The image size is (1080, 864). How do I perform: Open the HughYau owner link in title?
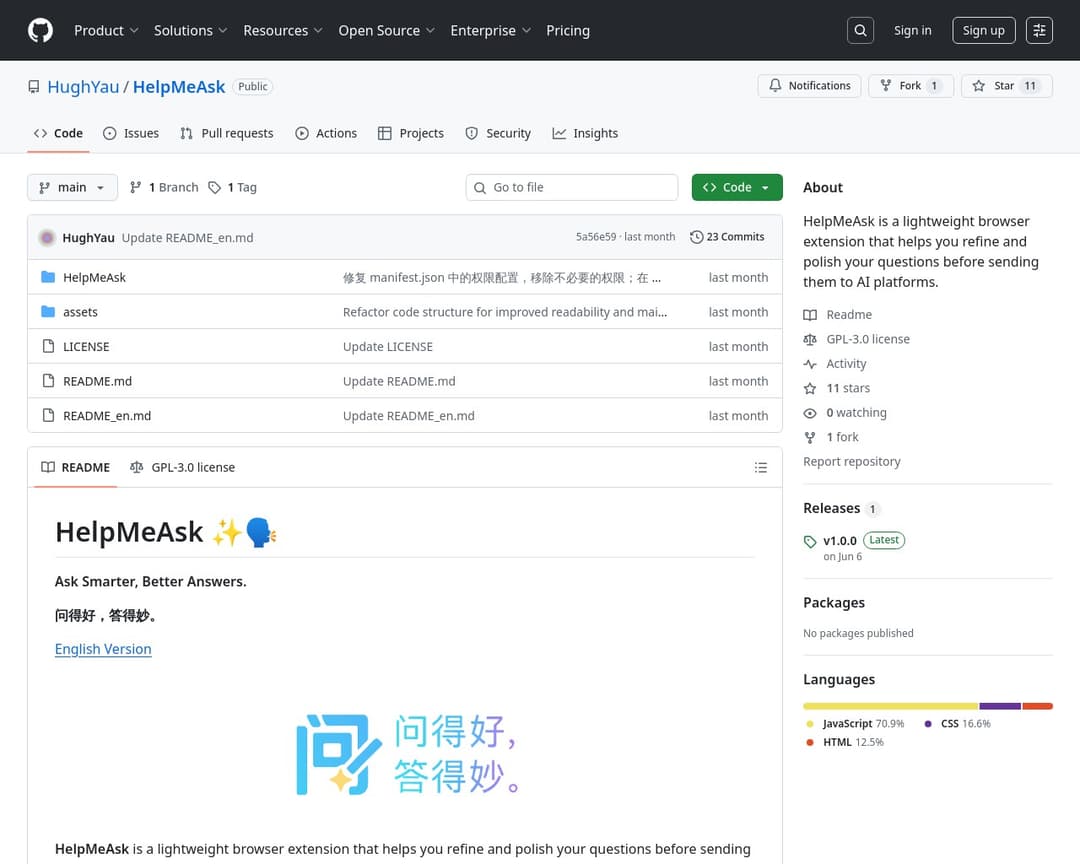[x=83, y=87]
